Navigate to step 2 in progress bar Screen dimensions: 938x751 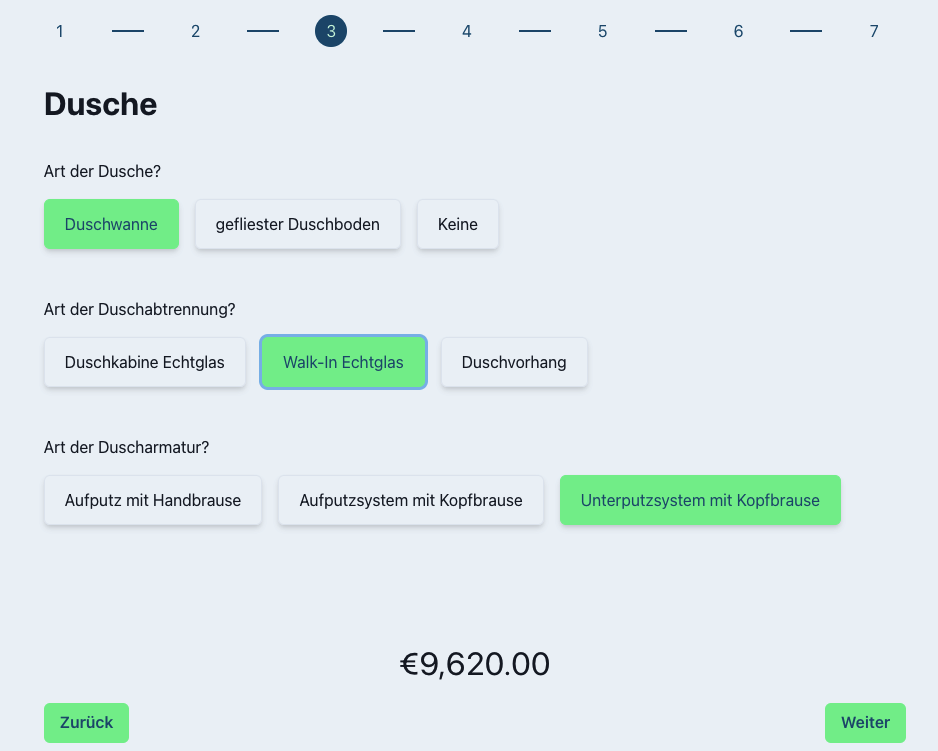[x=195, y=31]
